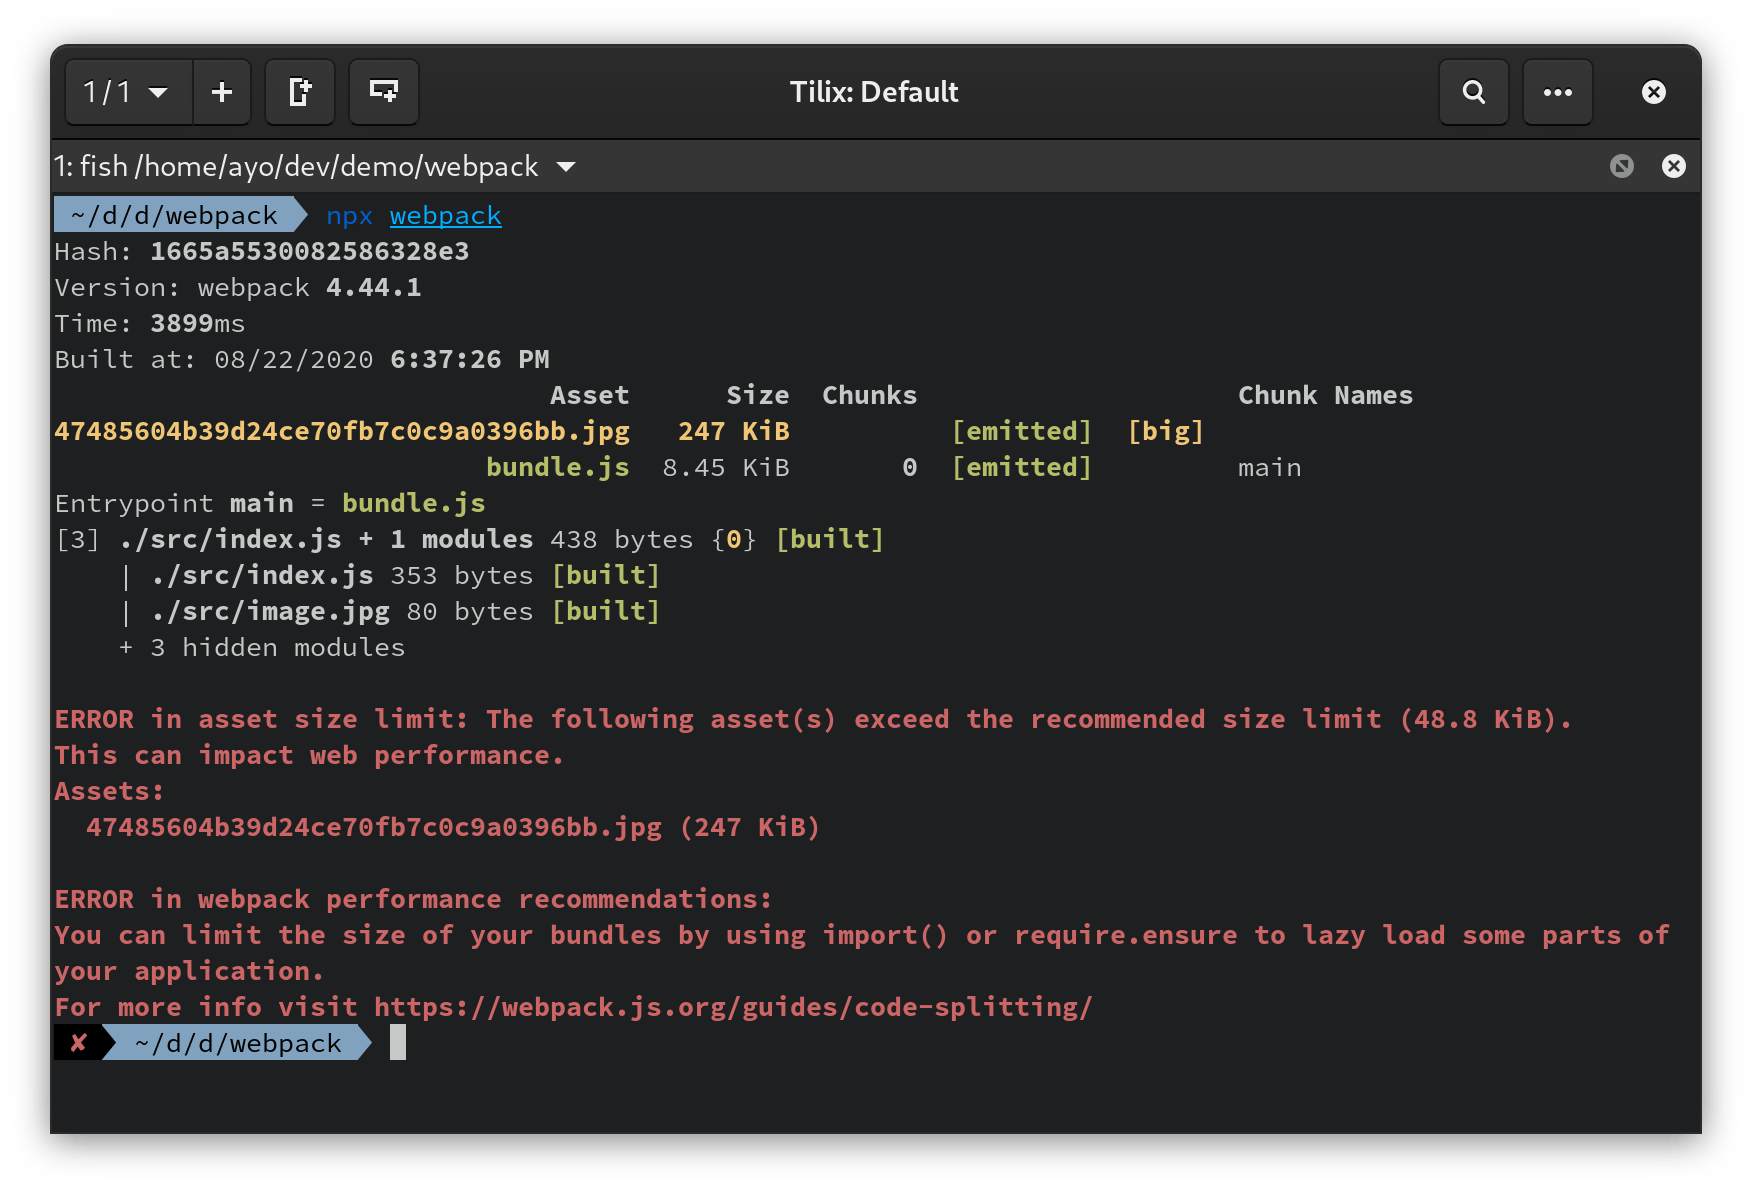Click 'ERROR in webpack performance recommendations' line
Screen dimensions: 1752x1190
pos(414,900)
